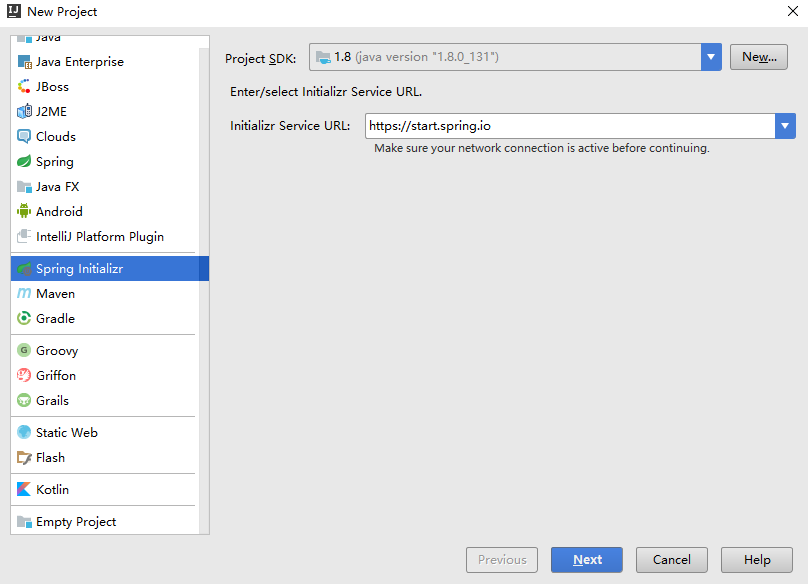Click the Project SDK combo box
This screenshot has width=808, height=584.
[x=515, y=57]
